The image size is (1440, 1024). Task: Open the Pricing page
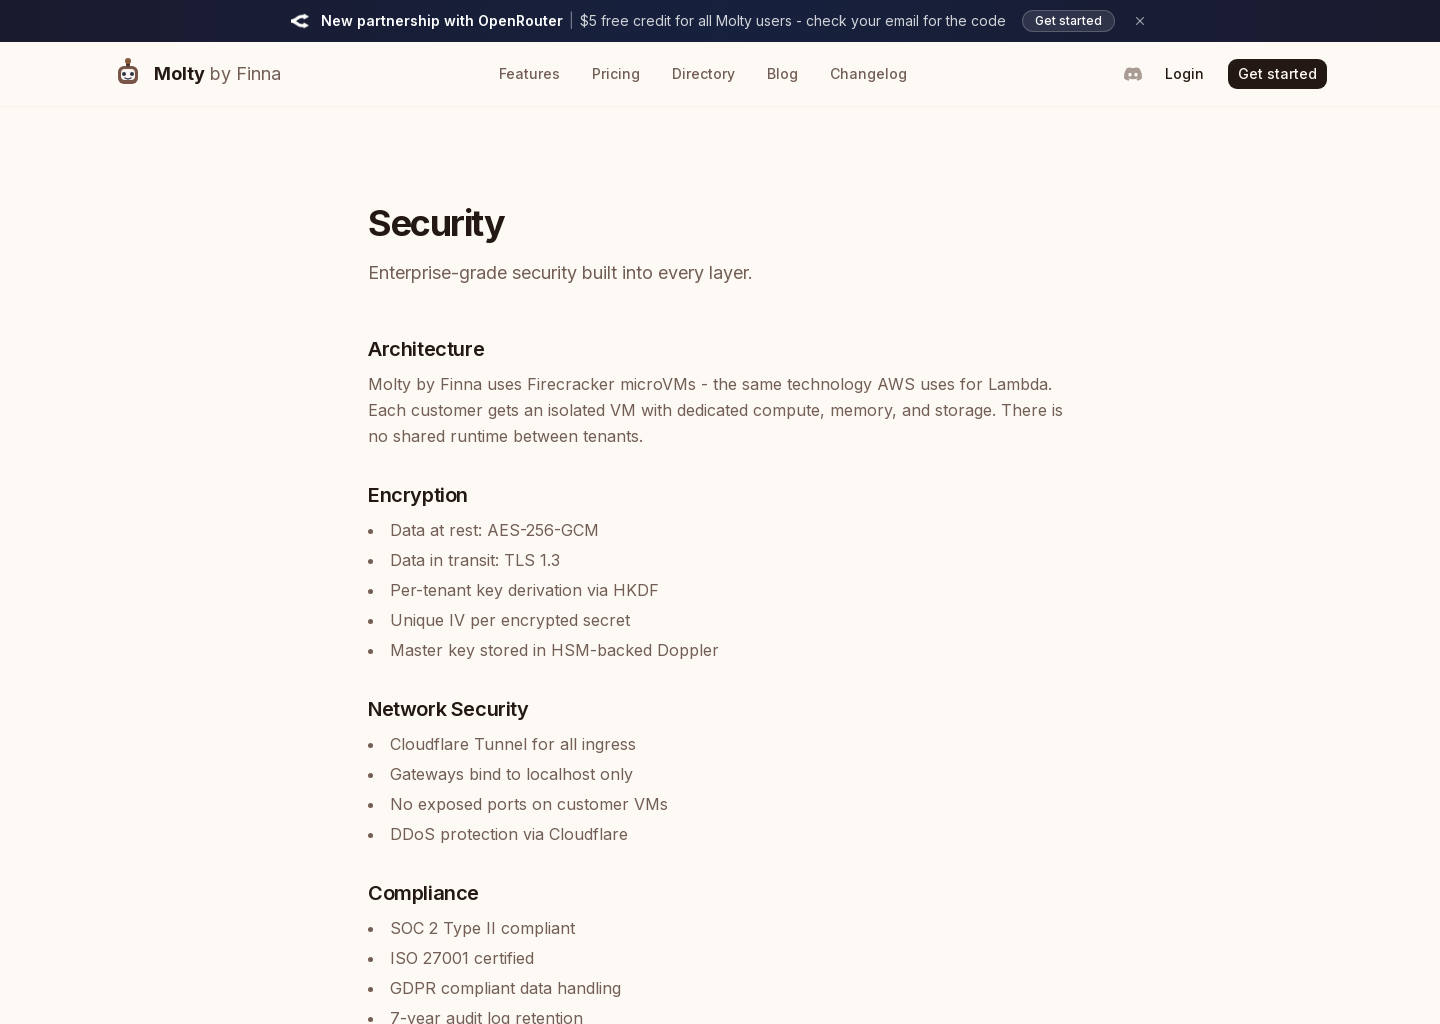(x=615, y=74)
